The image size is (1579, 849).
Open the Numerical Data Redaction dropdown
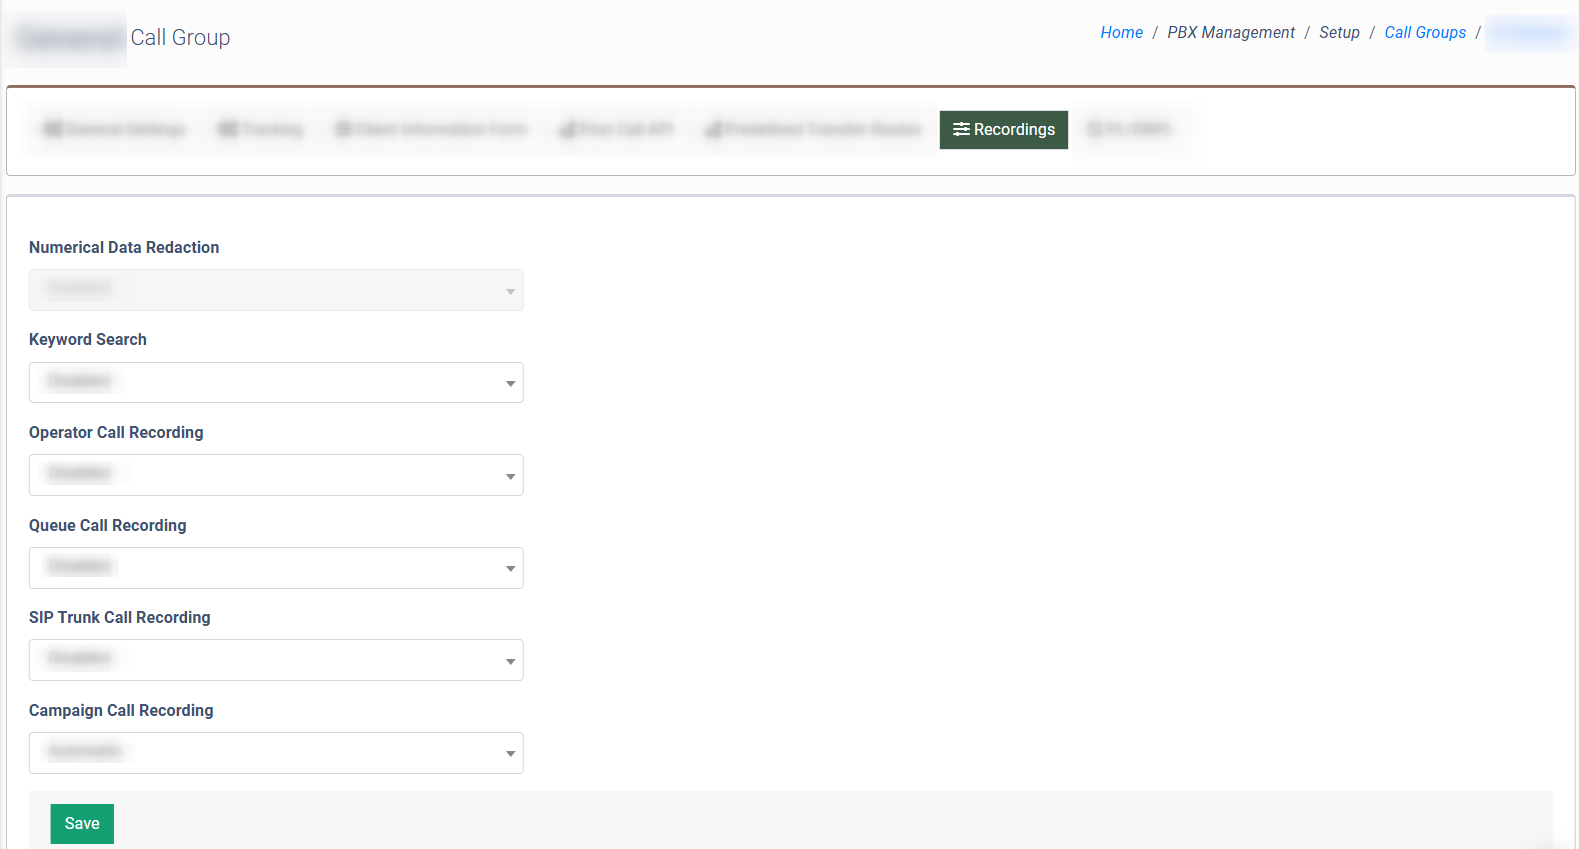(276, 290)
